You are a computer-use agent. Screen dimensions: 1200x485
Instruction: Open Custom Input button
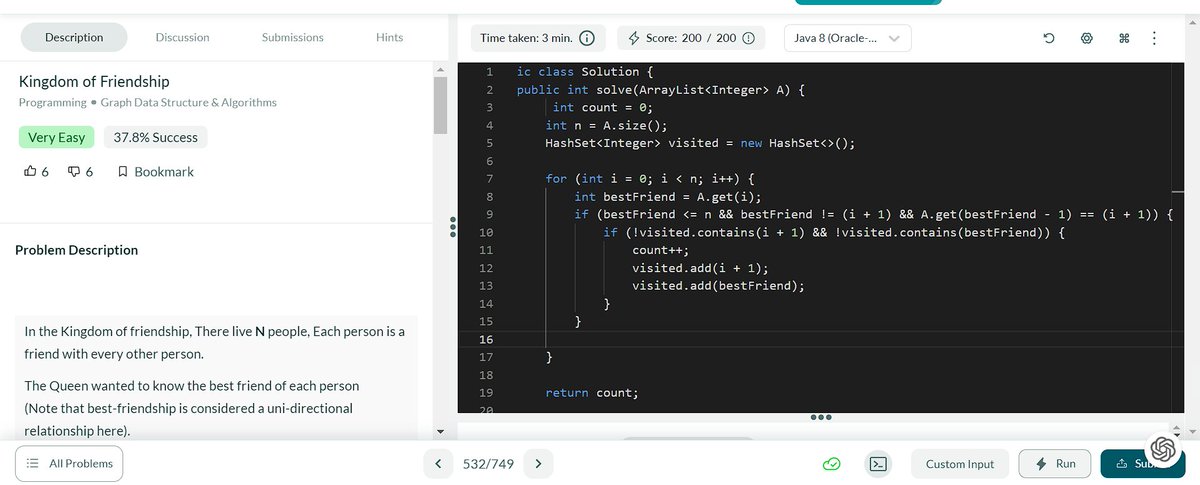tap(959, 464)
